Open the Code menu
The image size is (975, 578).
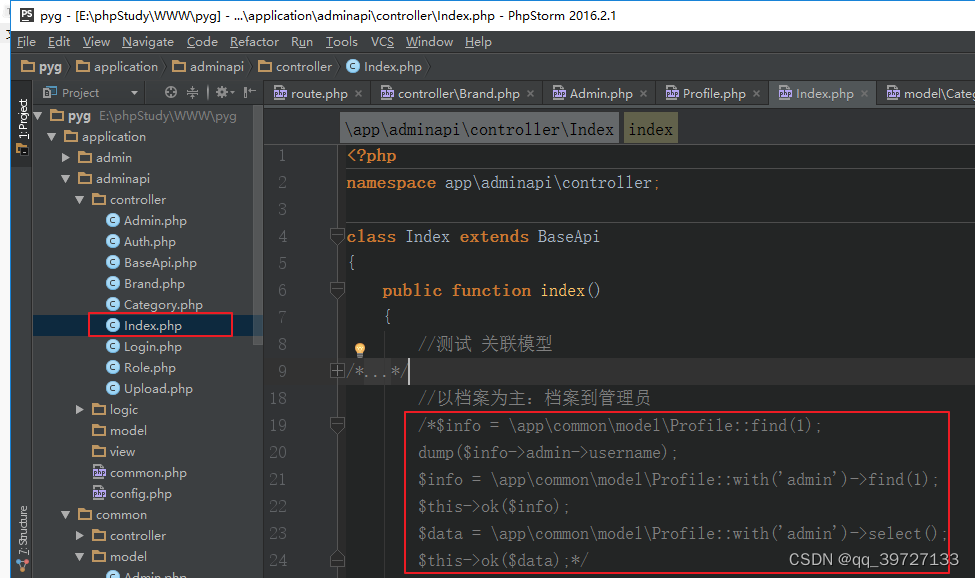(x=202, y=42)
